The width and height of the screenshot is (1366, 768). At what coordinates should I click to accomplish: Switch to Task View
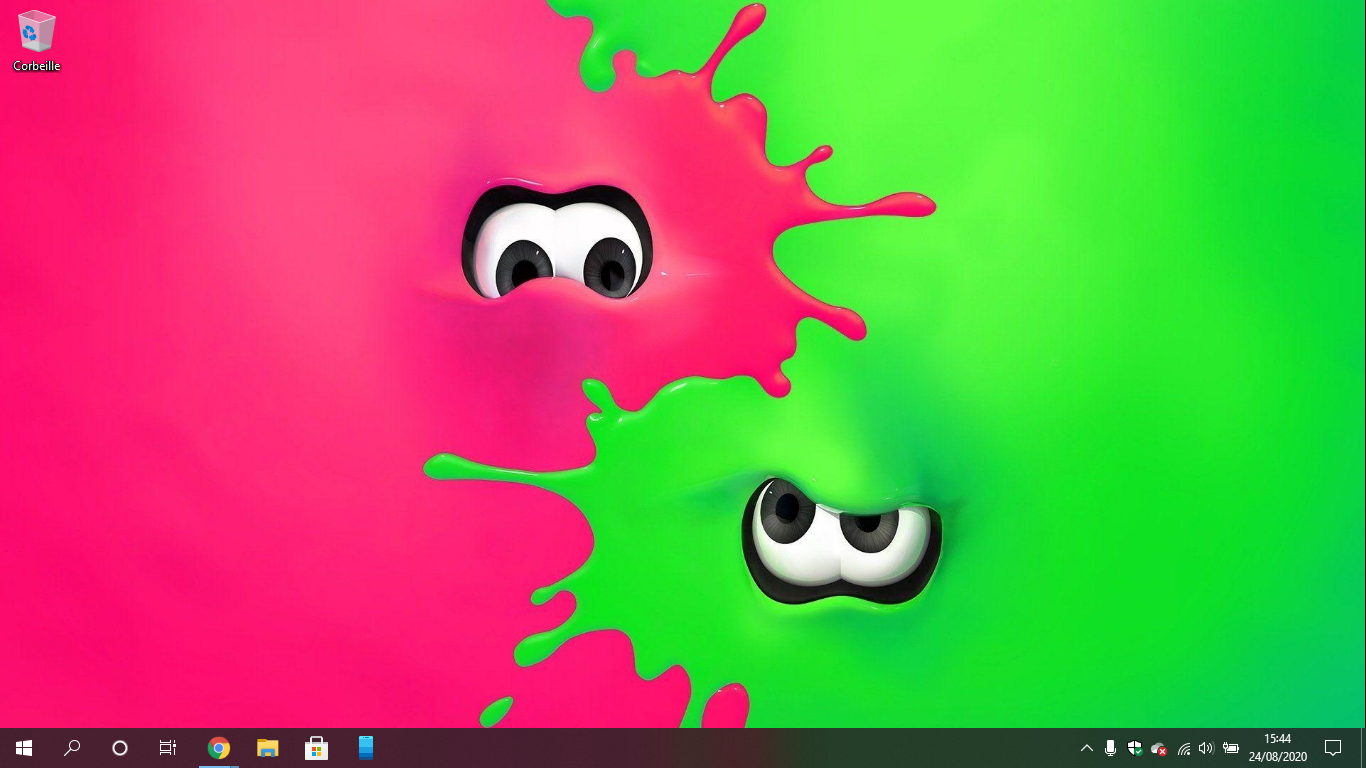[x=167, y=747]
